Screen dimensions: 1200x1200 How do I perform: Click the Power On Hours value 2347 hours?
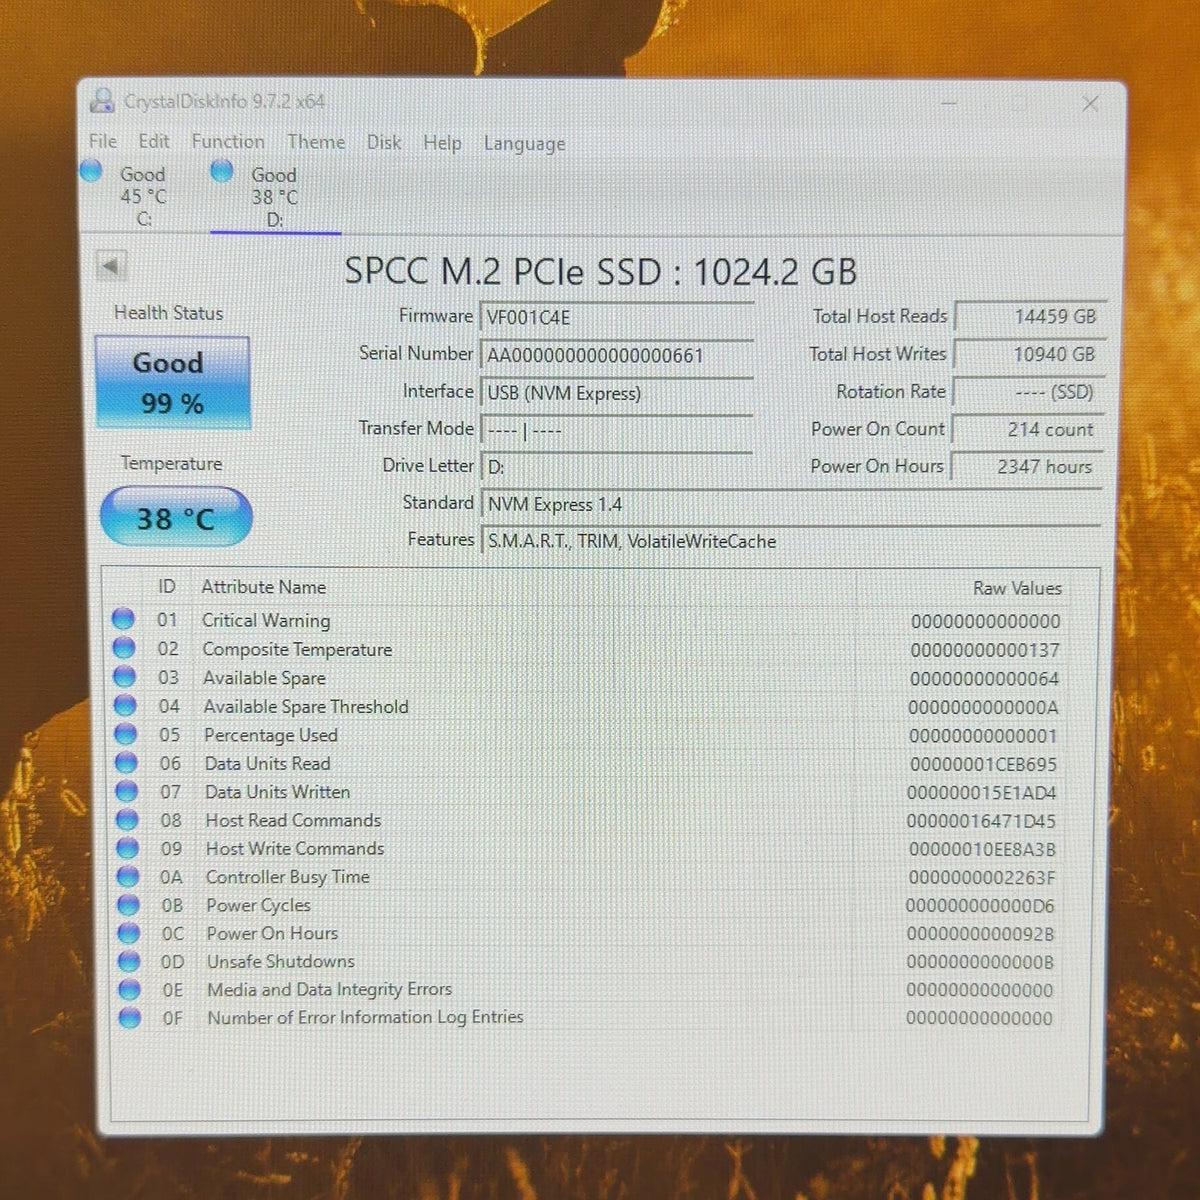pyautogui.click(x=1026, y=466)
